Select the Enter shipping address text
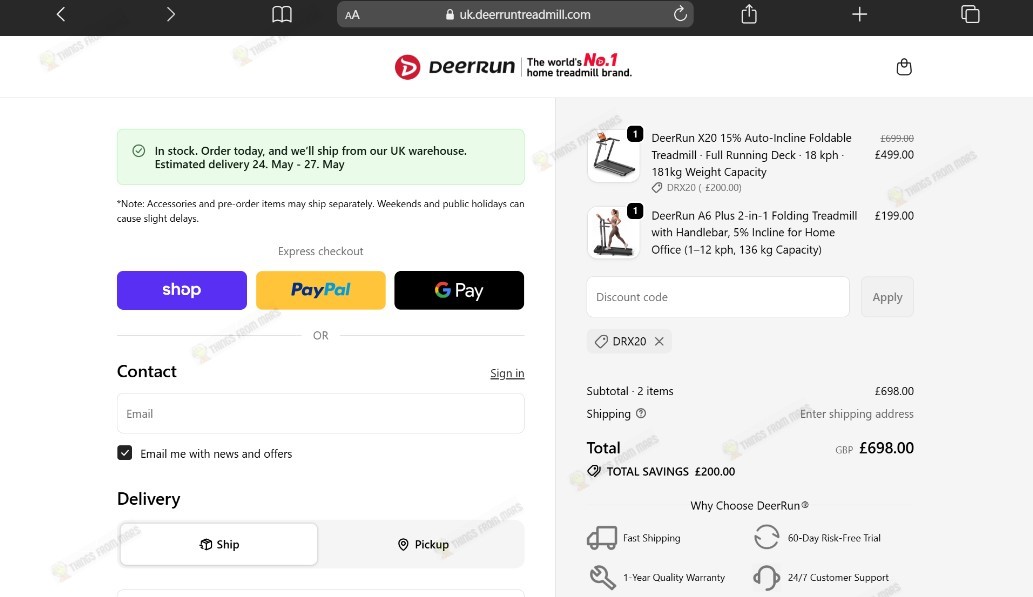This screenshot has height=597, width=1033. click(x=856, y=414)
